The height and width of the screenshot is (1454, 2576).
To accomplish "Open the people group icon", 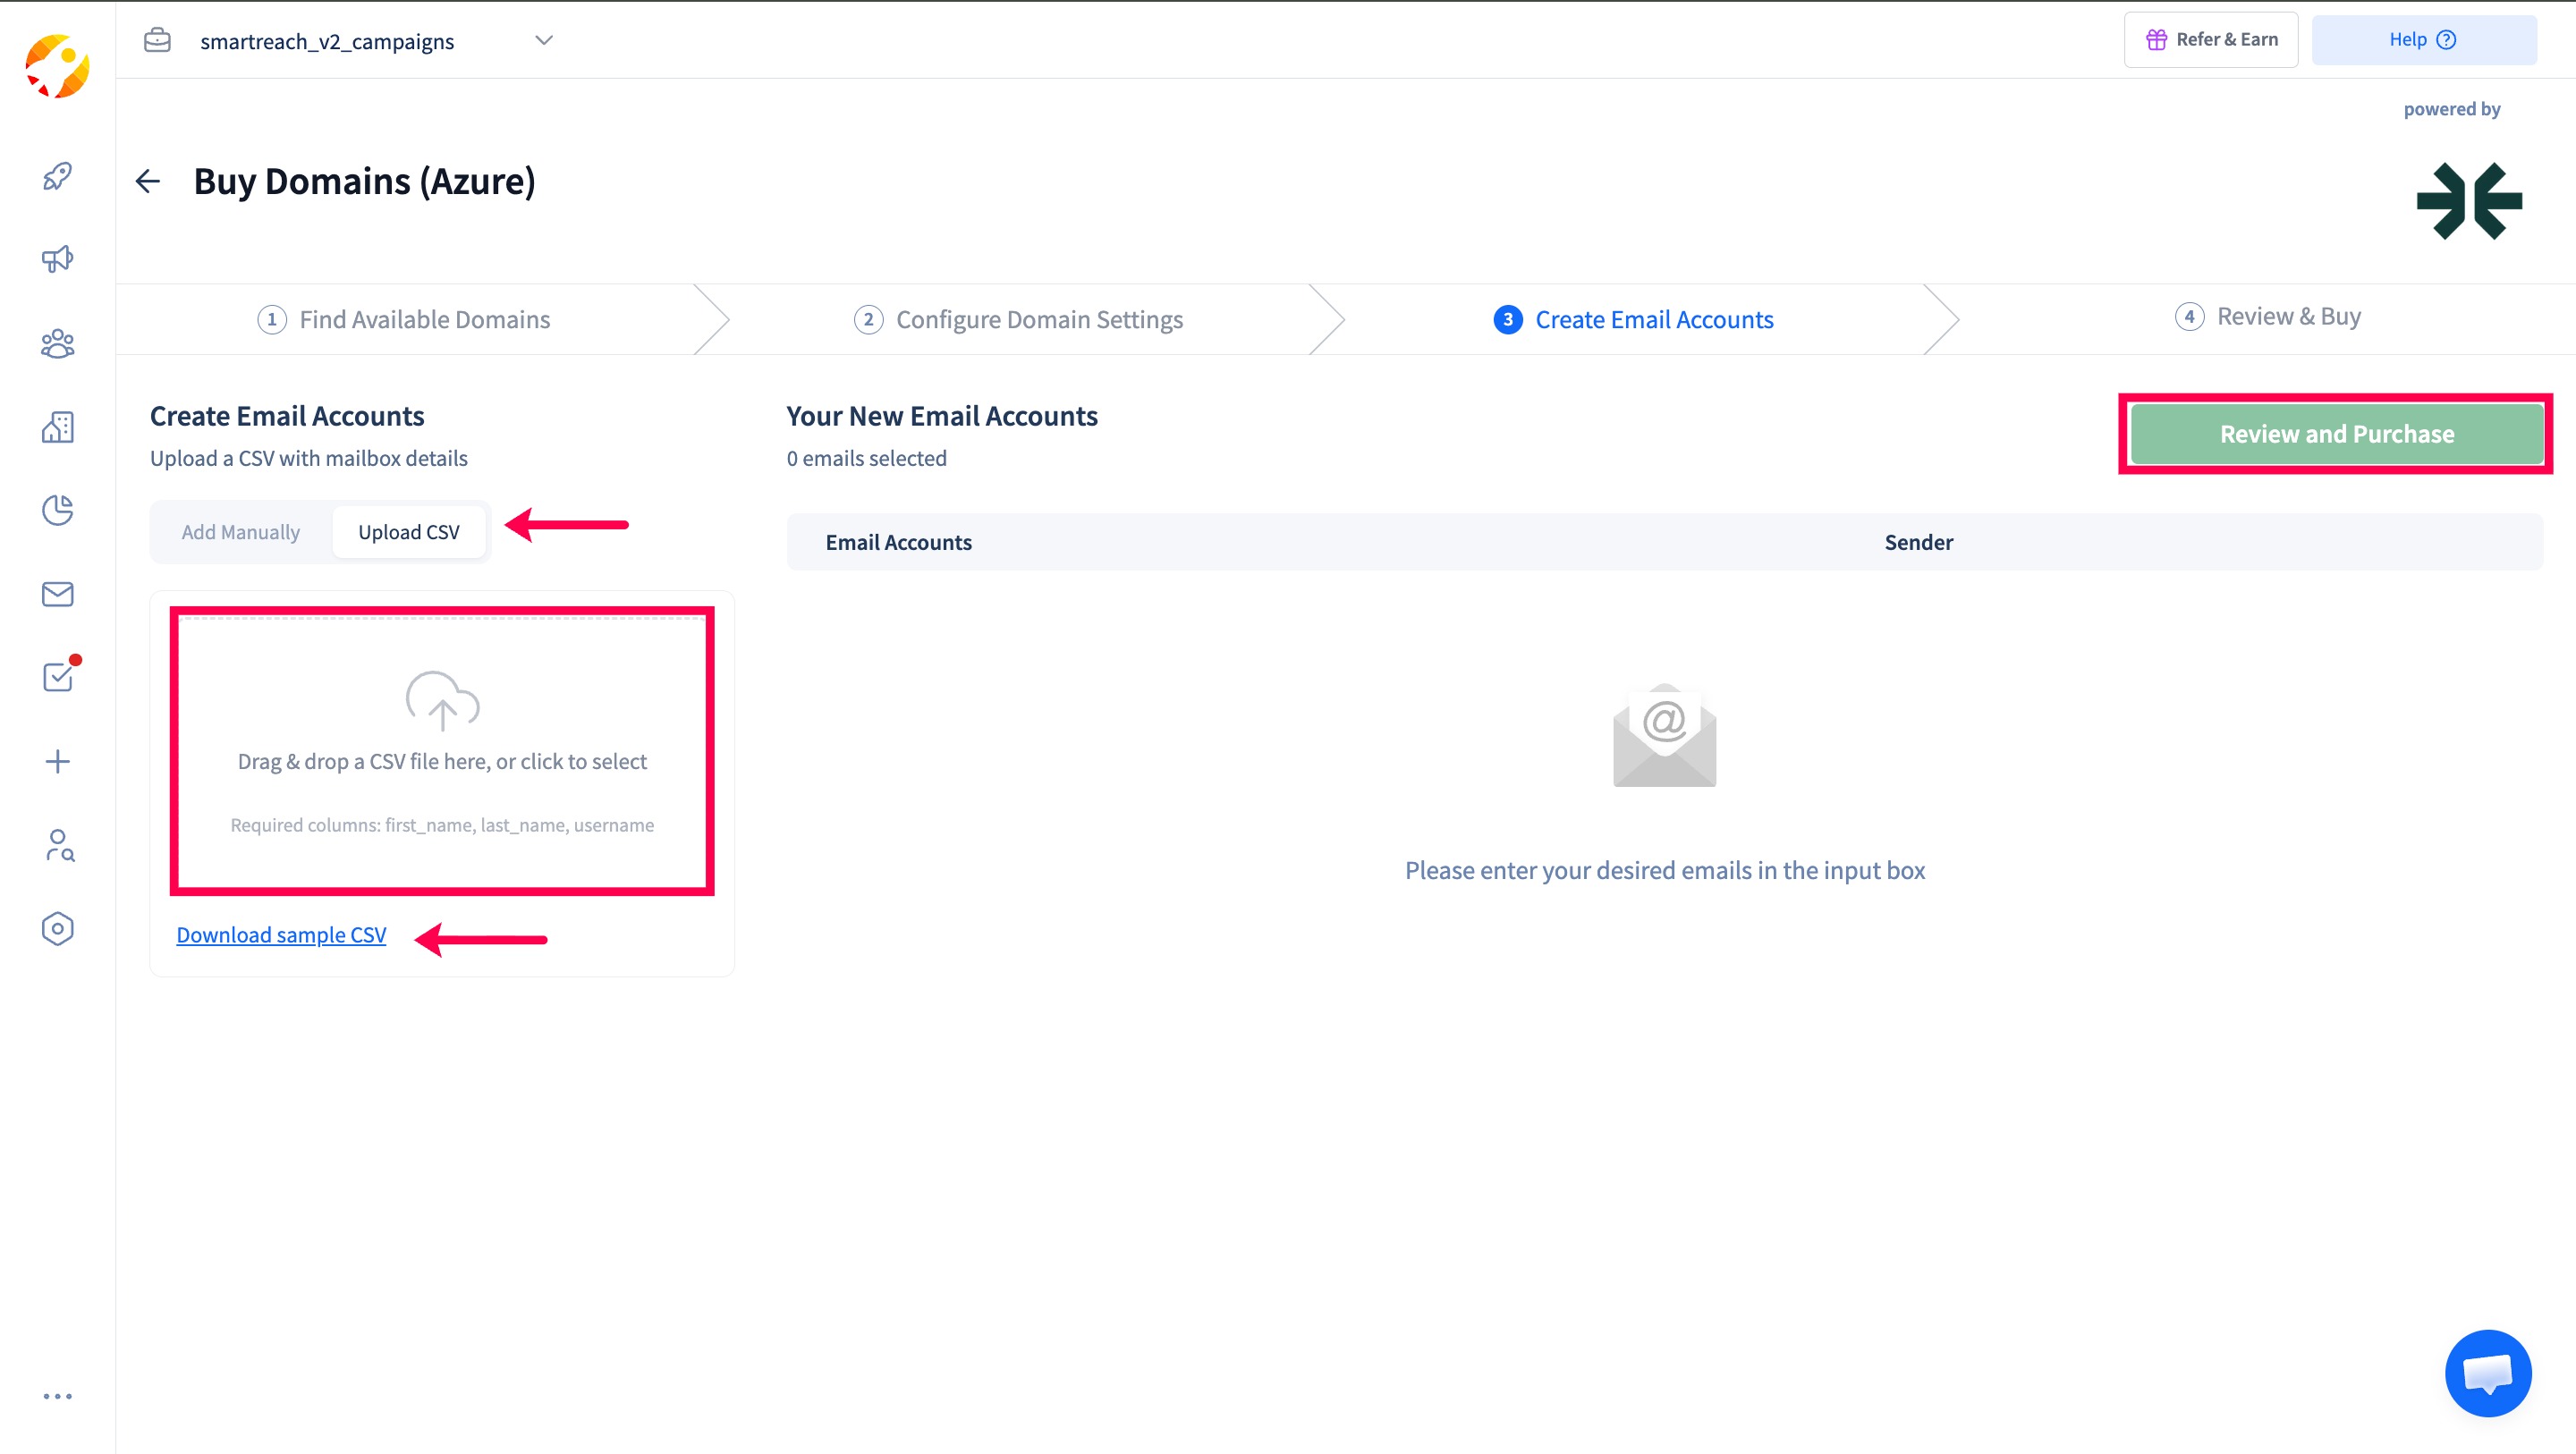I will [57, 344].
